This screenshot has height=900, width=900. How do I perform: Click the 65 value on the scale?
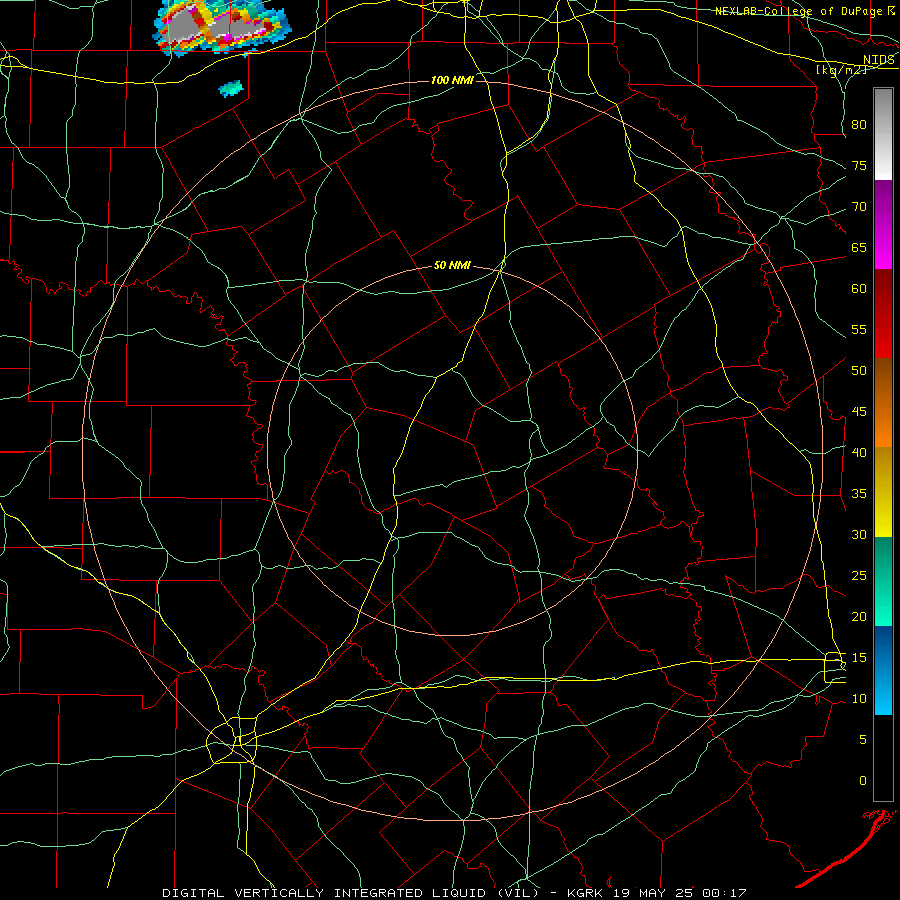pos(859,247)
